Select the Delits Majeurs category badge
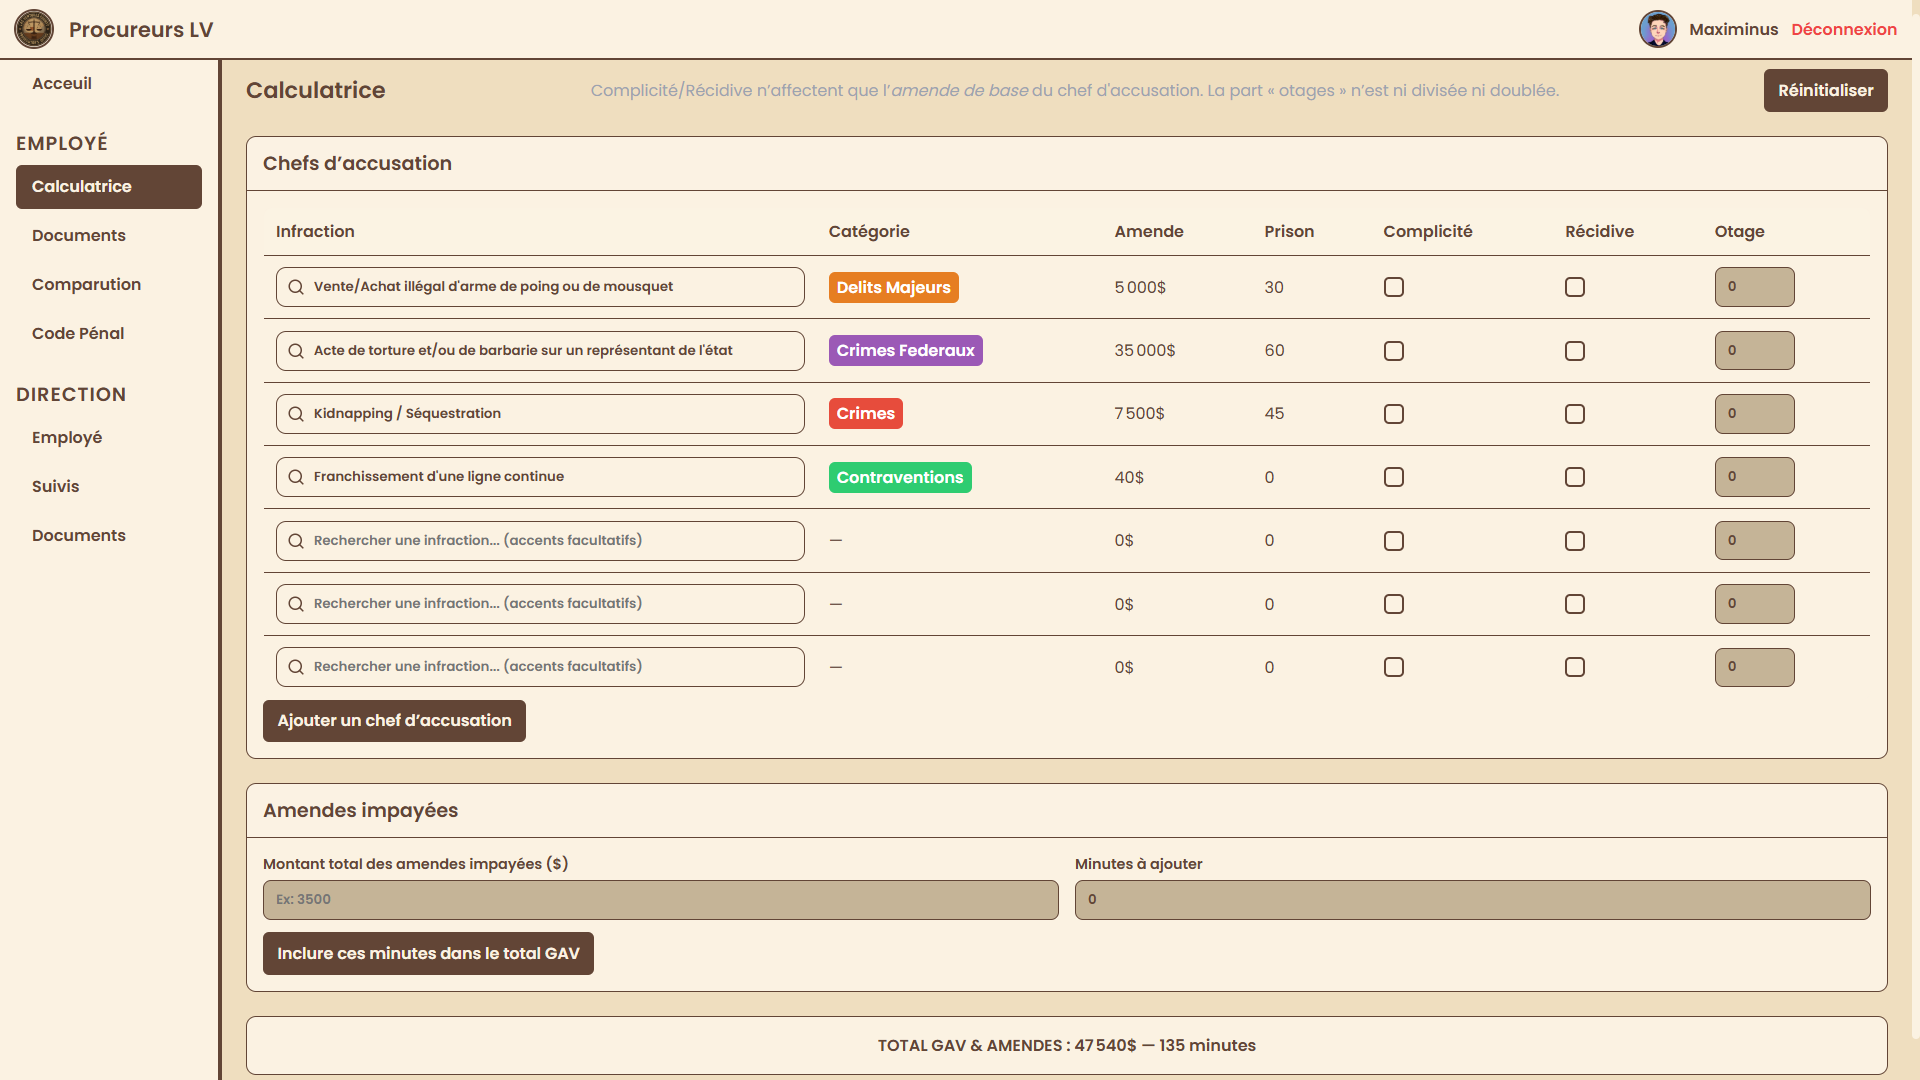 coord(893,287)
